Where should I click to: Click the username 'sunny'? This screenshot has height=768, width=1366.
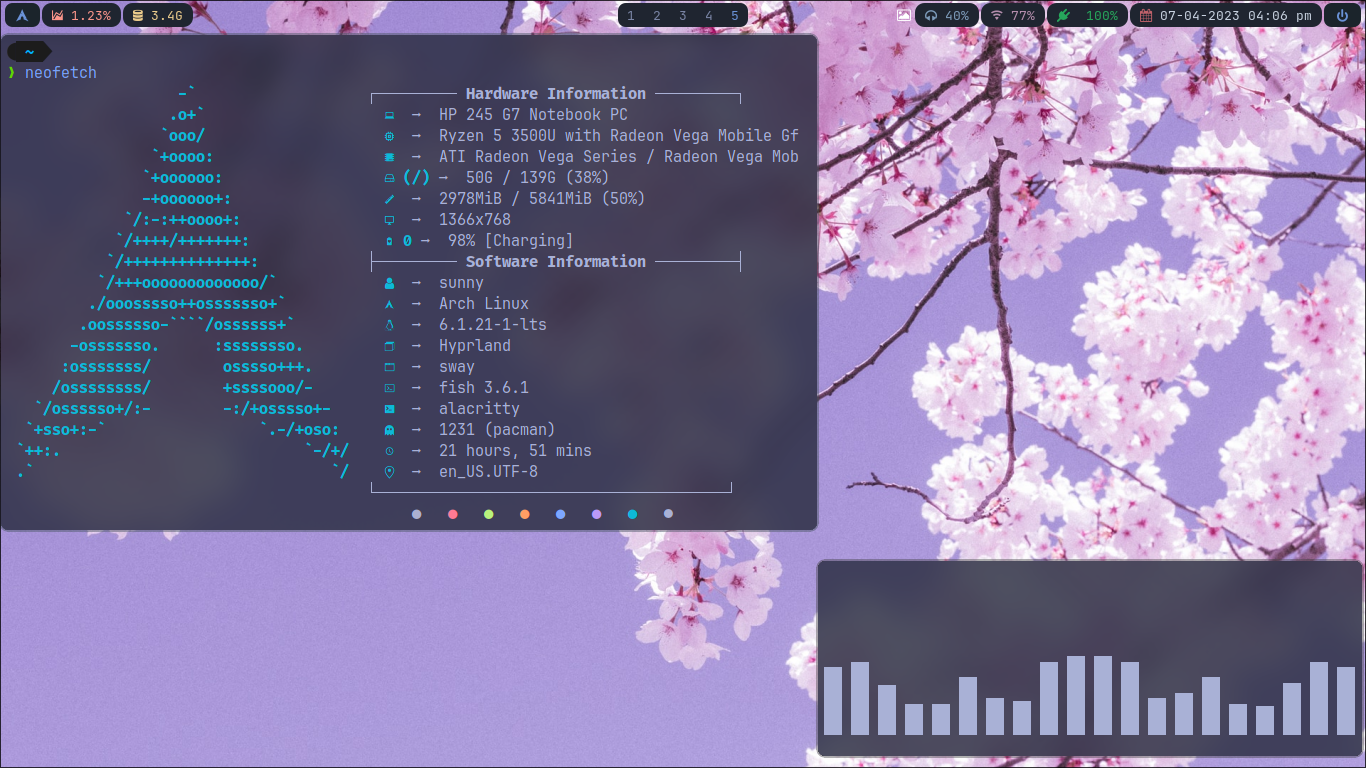pos(461,283)
